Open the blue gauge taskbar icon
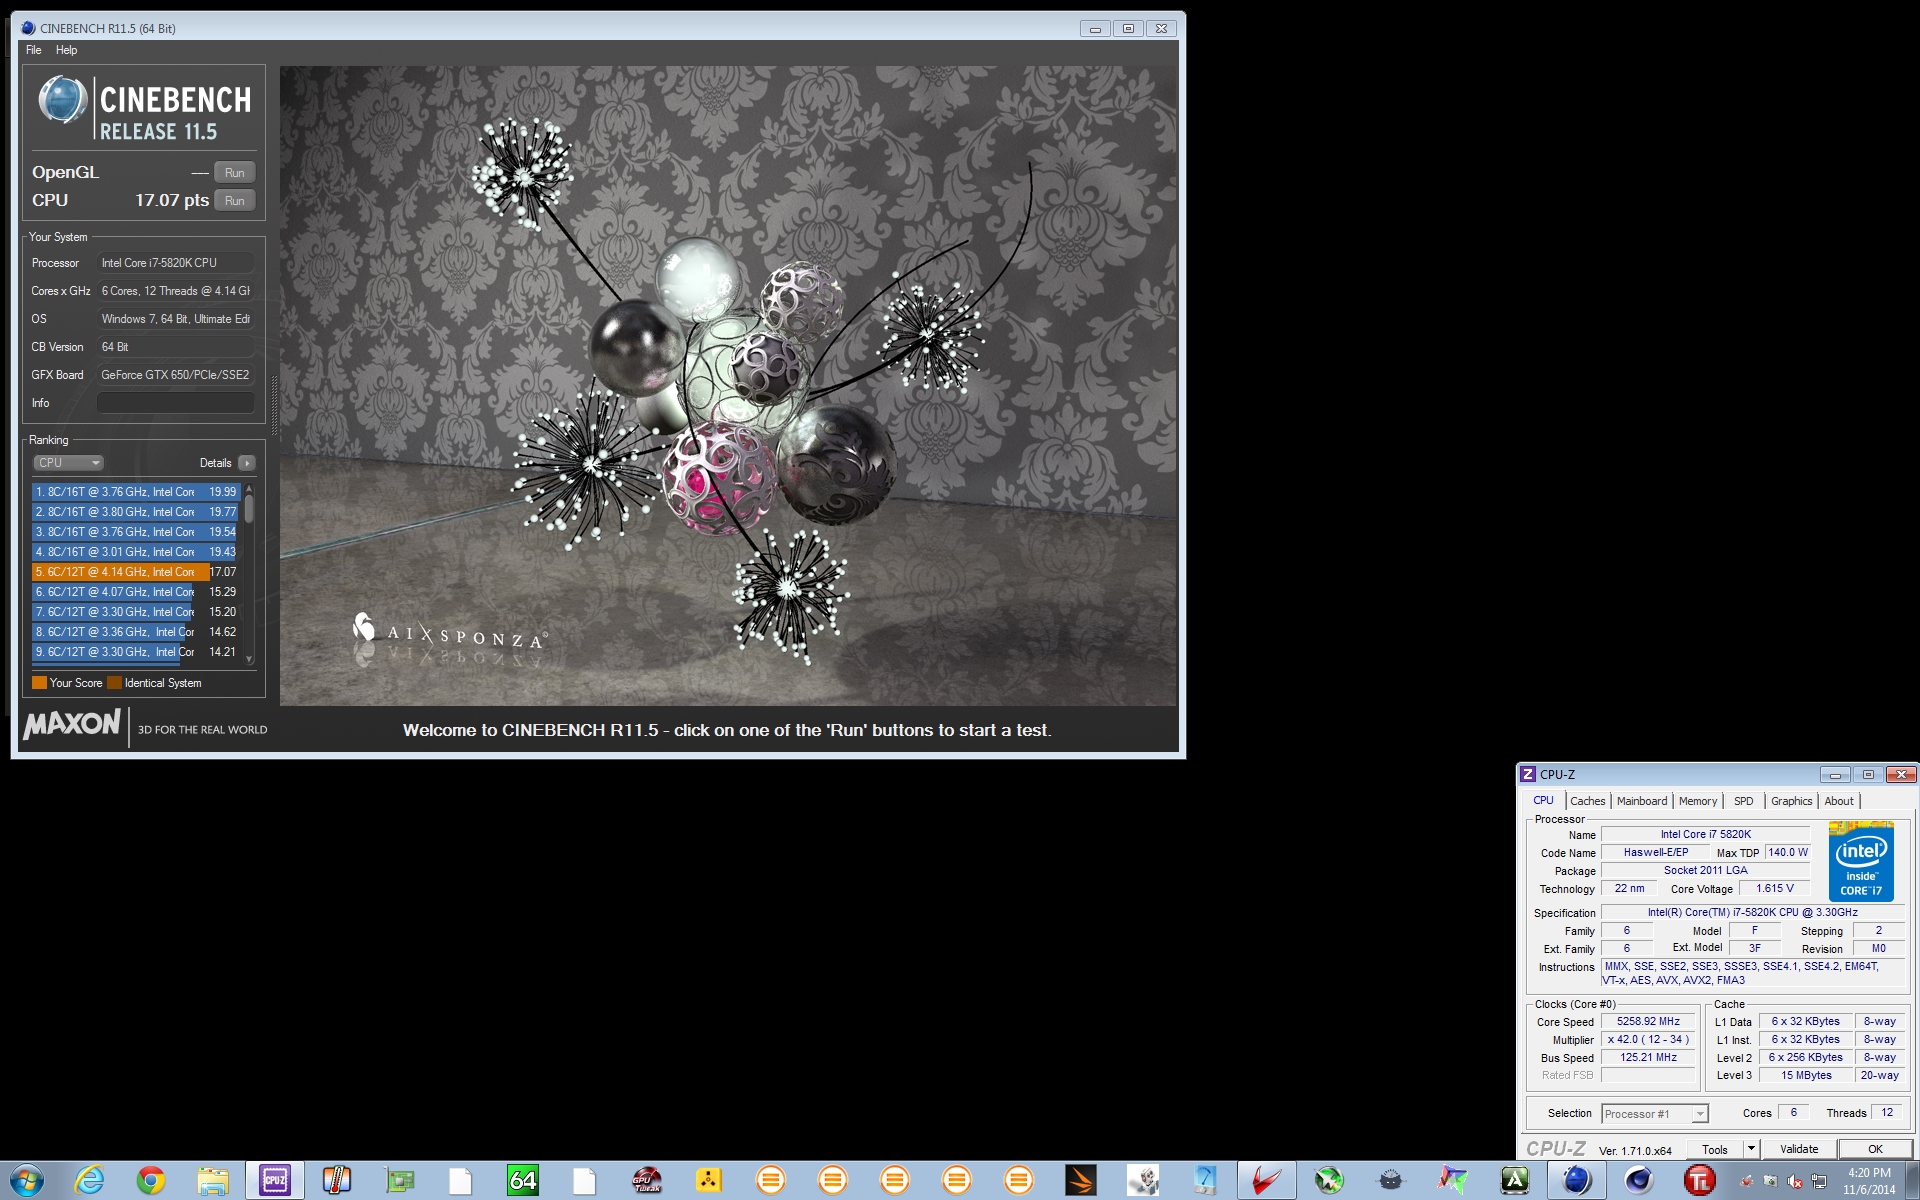 1205,1181
